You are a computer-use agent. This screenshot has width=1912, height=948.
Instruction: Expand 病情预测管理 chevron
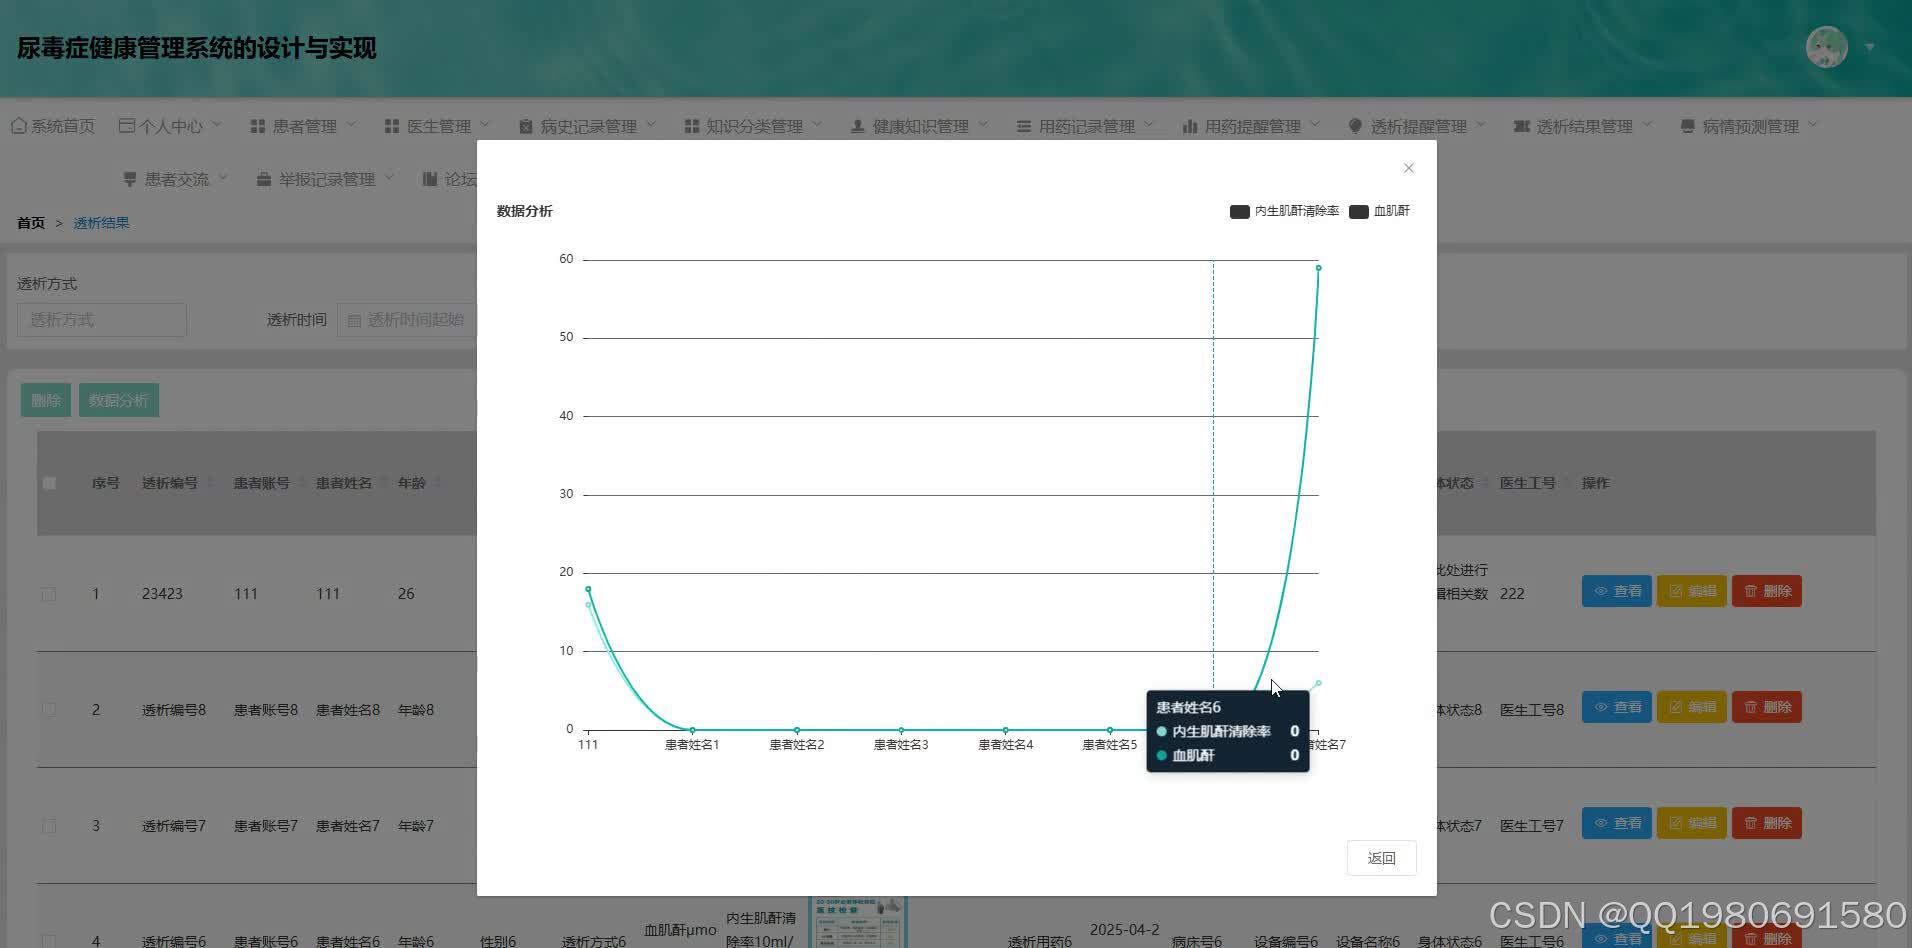[x=1813, y=125]
